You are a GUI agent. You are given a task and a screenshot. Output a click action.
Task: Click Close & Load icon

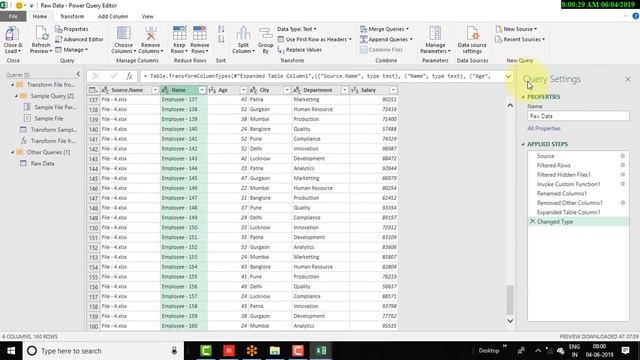pos(12,34)
